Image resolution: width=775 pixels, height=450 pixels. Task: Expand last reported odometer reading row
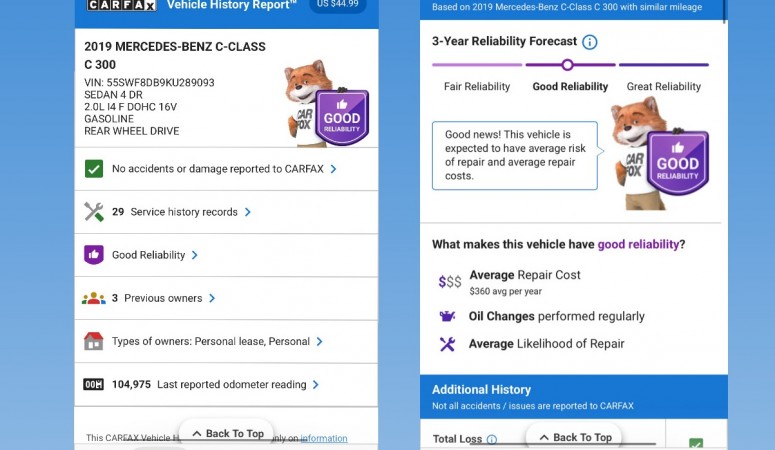[x=316, y=384]
